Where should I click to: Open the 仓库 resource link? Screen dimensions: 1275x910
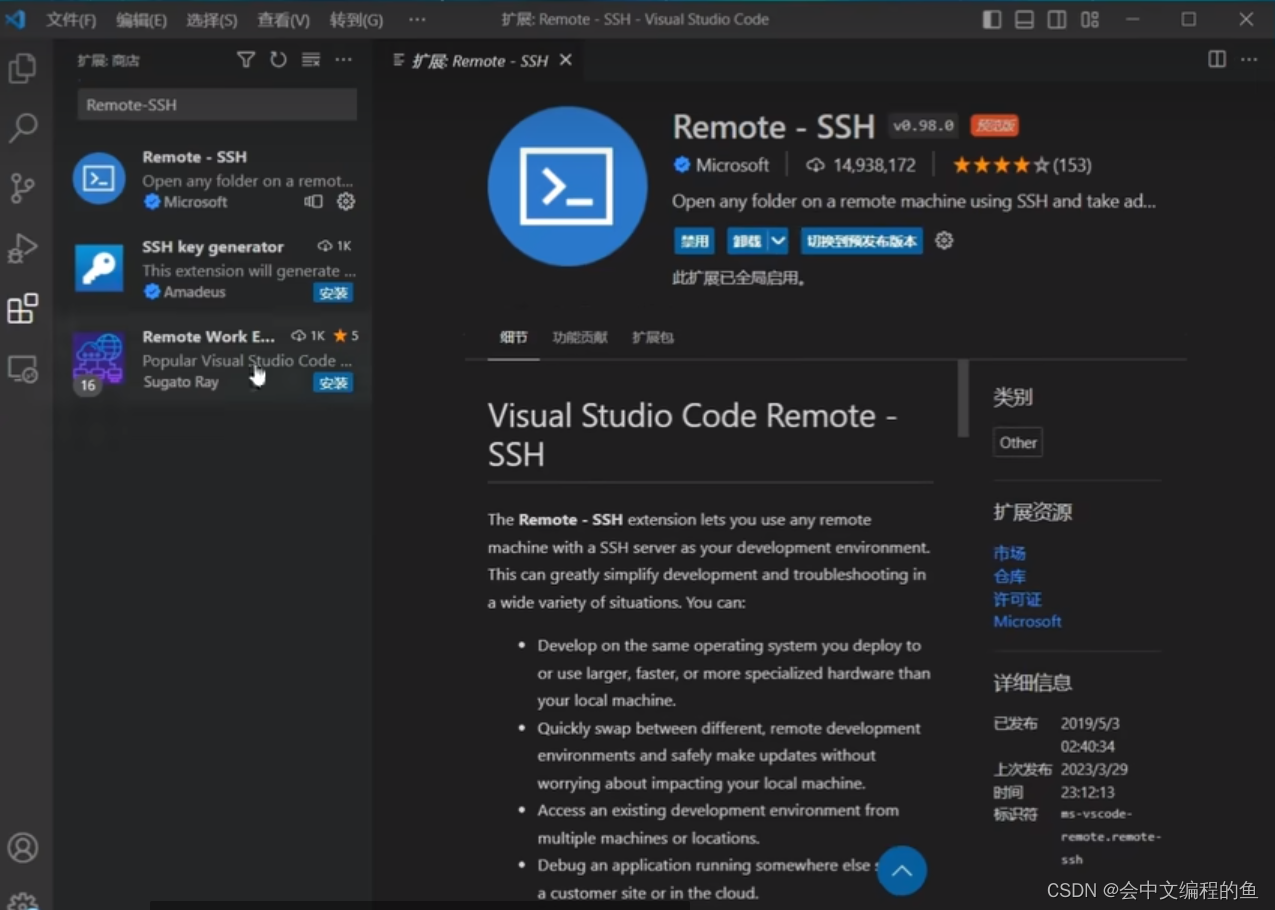(x=1009, y=576)
